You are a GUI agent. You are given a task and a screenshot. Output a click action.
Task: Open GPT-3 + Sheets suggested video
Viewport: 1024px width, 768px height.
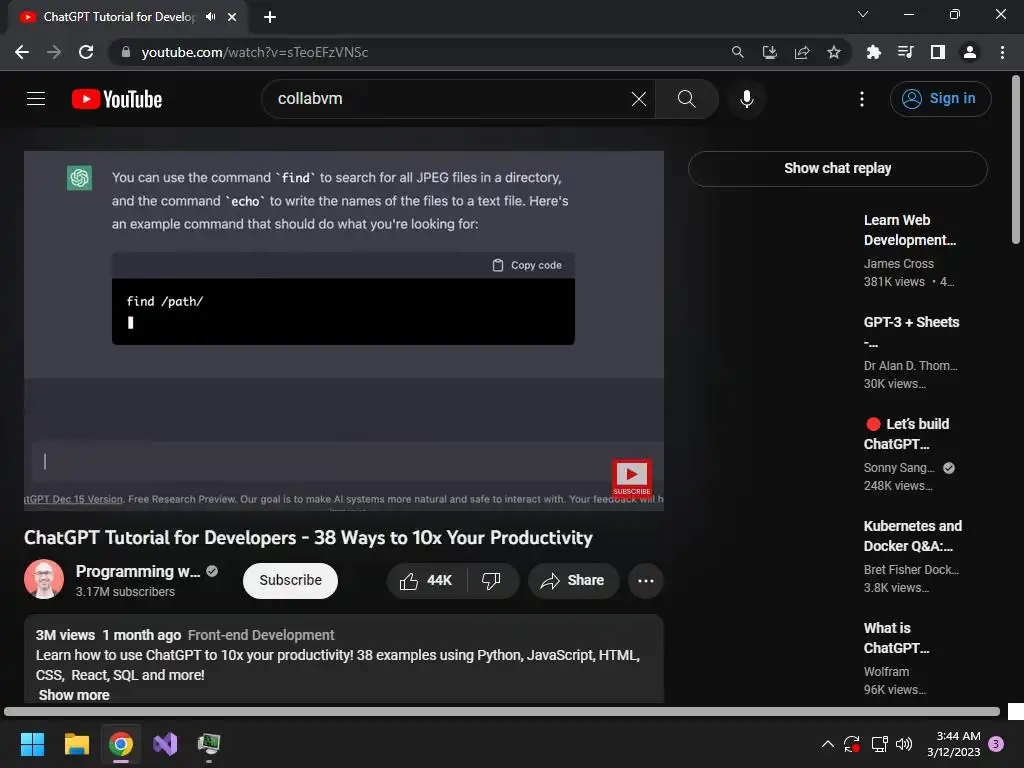911,332
